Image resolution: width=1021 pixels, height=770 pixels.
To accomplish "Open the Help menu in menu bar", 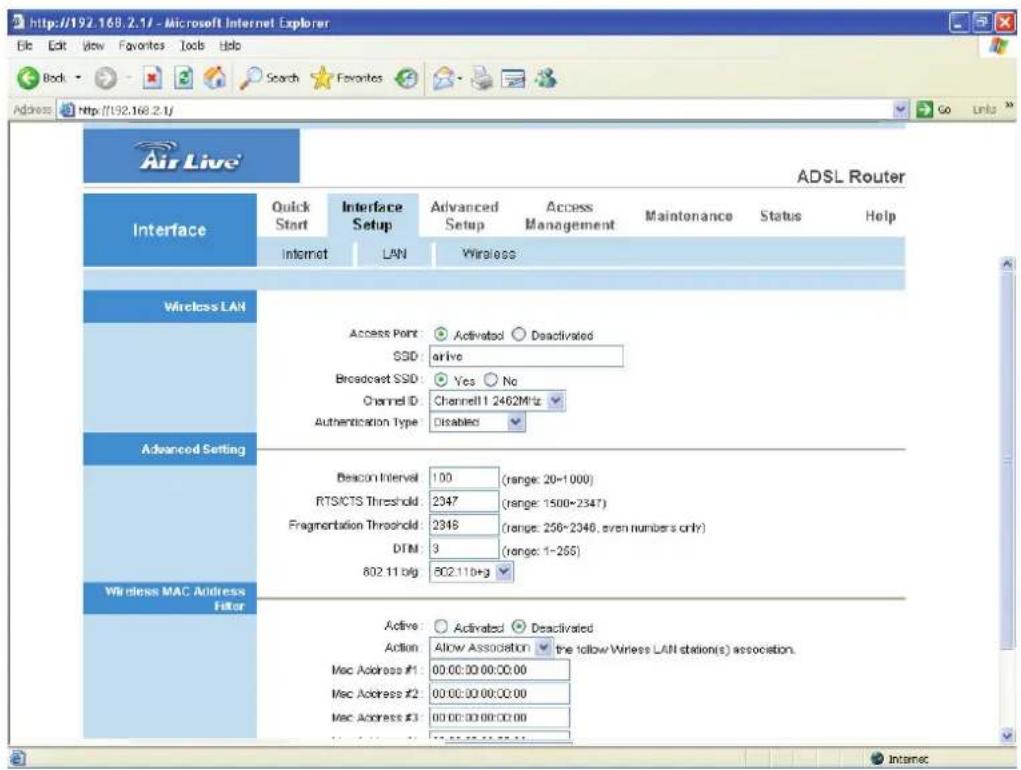I will pyautogui.click(x=230, y=46).
